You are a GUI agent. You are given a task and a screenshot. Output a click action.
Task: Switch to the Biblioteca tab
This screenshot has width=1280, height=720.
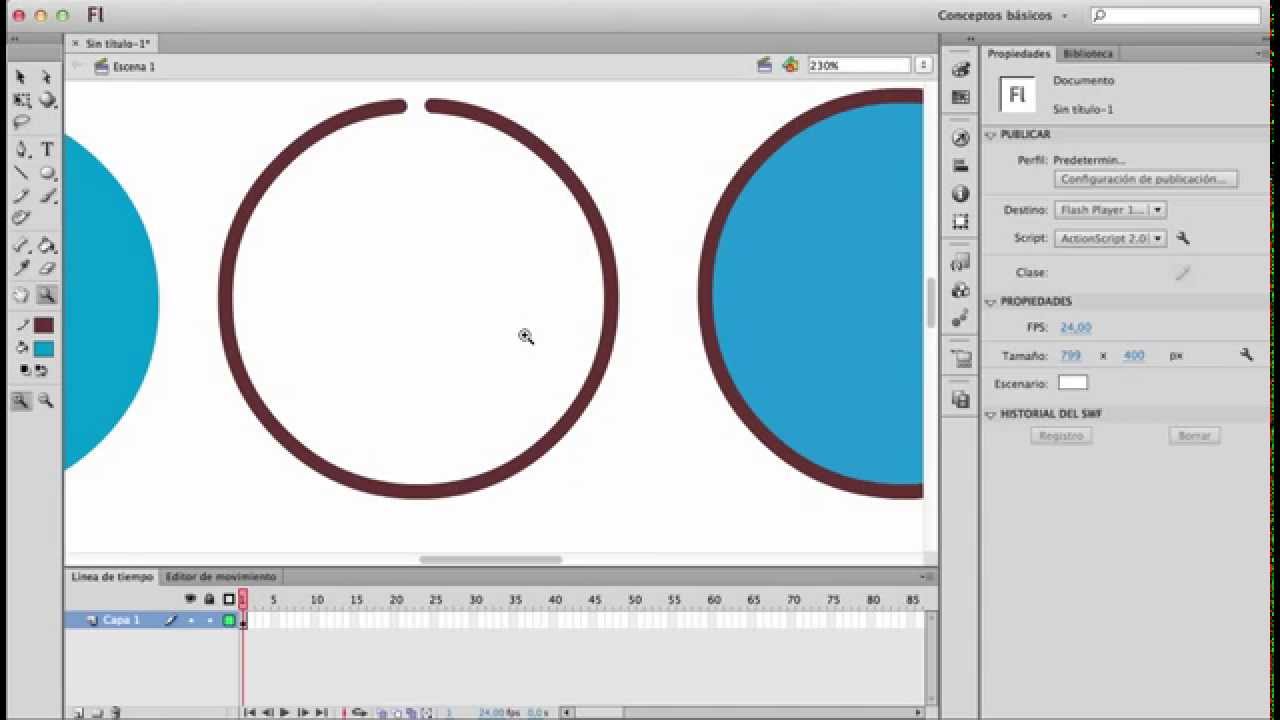click(x=1087, y=54)
